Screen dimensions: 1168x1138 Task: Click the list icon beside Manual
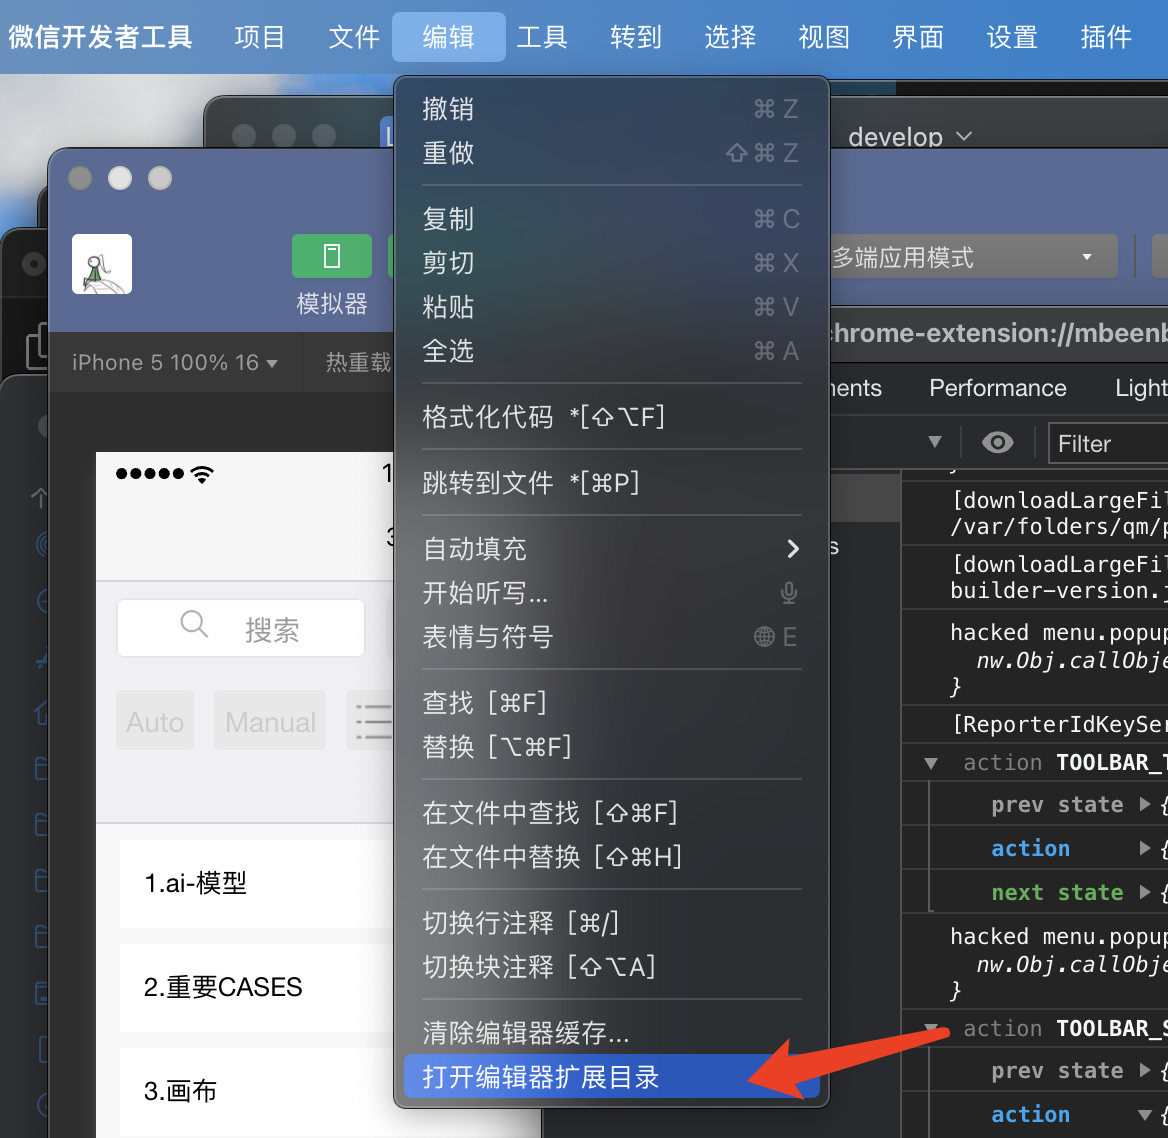tap(372, 720)
